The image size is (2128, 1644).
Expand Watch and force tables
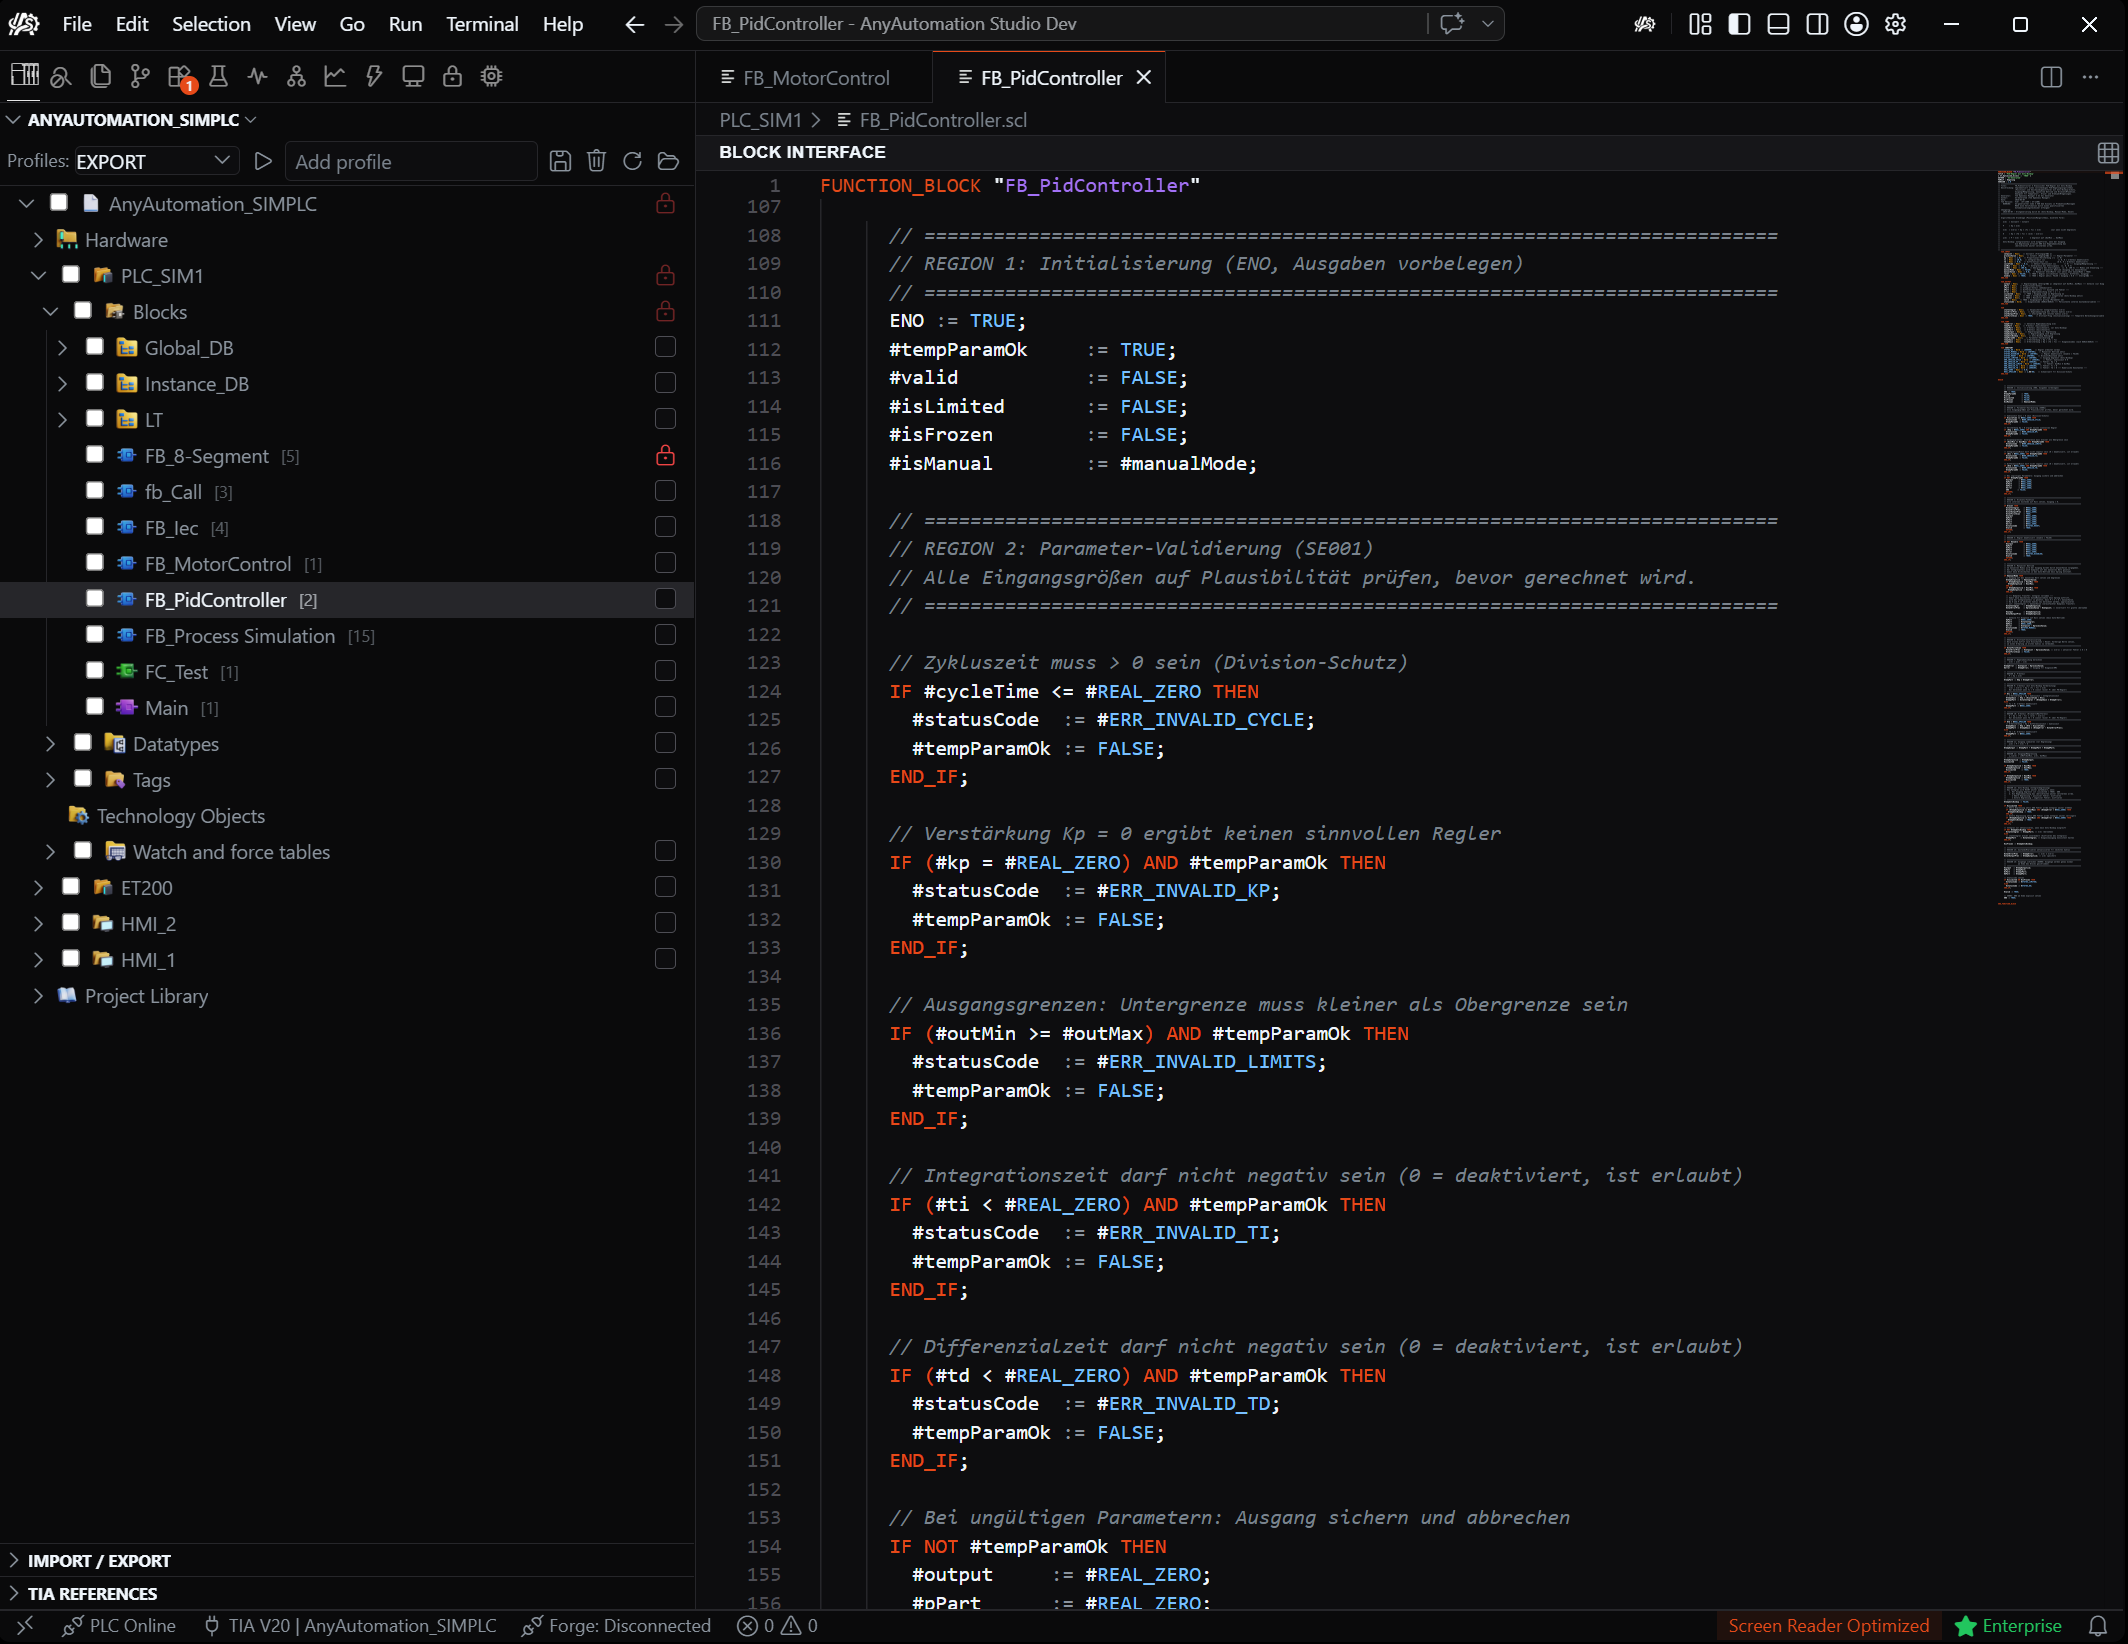[50, 852]
